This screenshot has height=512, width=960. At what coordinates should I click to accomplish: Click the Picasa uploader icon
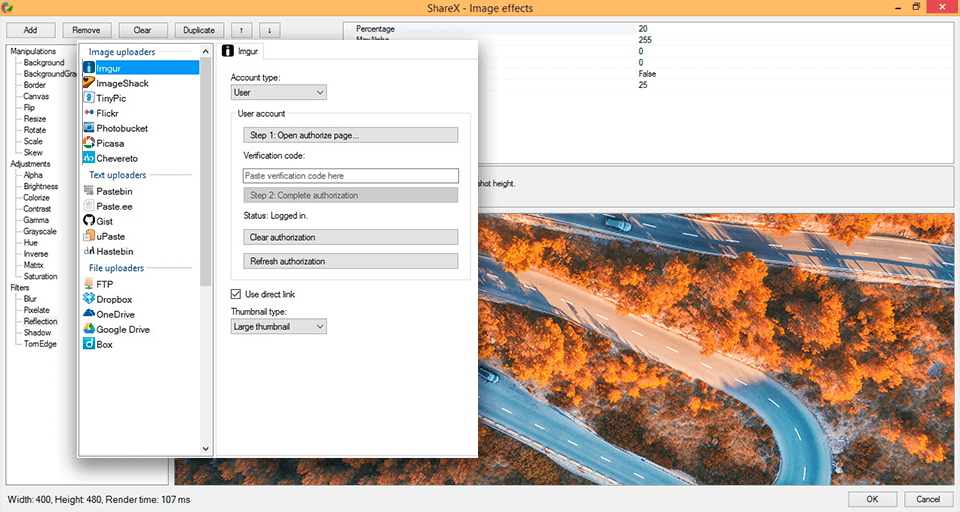click(89, 143)
